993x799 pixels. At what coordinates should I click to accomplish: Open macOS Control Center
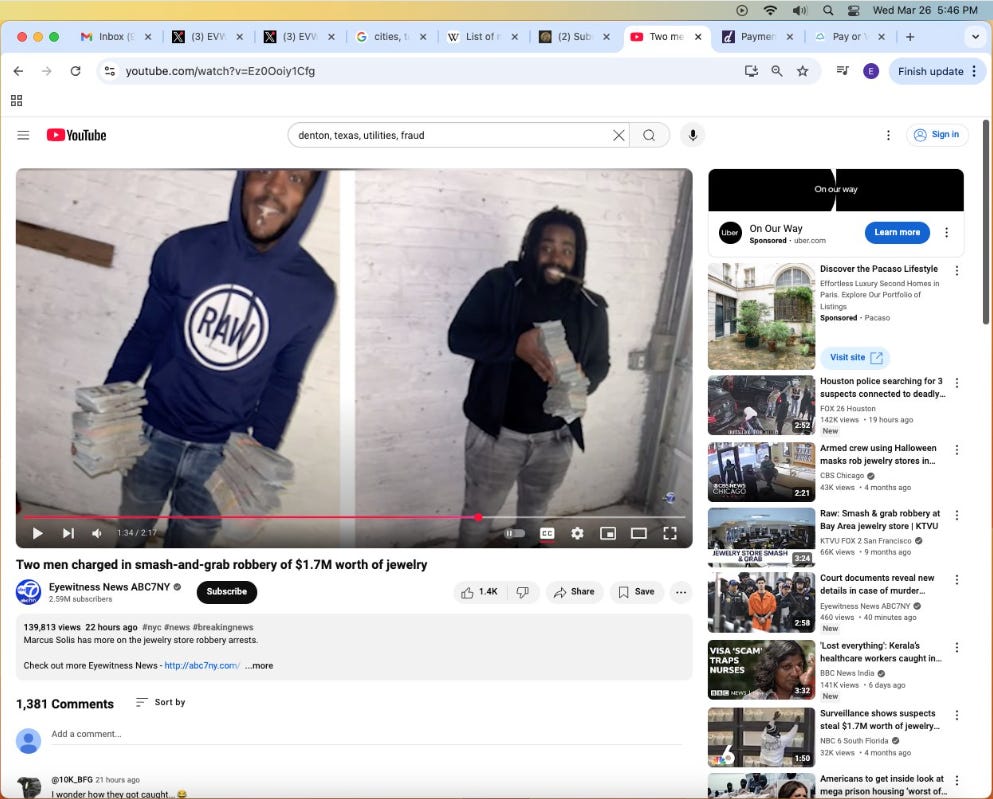(854, 10)
